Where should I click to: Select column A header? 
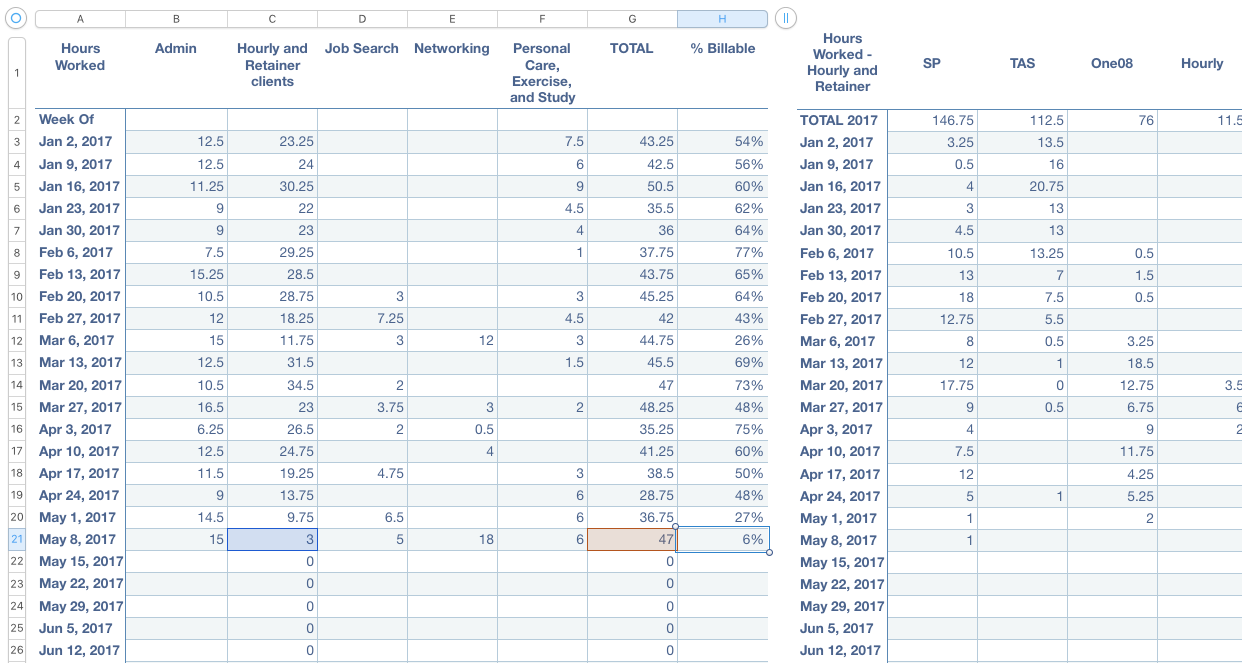click(80, 19)
